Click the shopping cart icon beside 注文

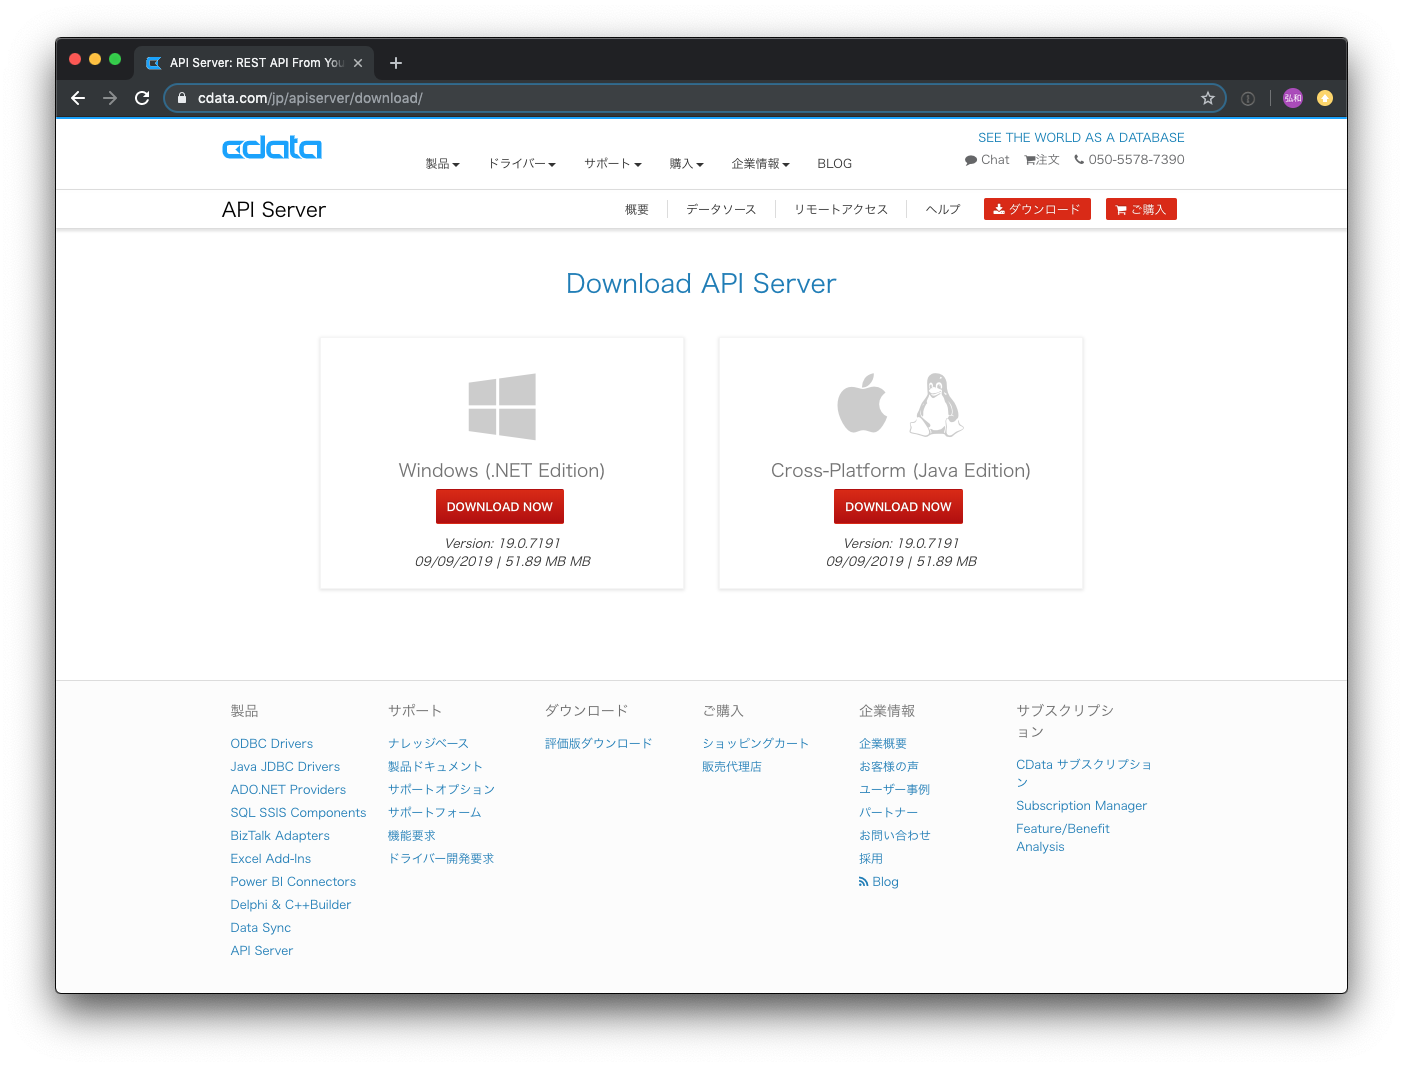1029,159
